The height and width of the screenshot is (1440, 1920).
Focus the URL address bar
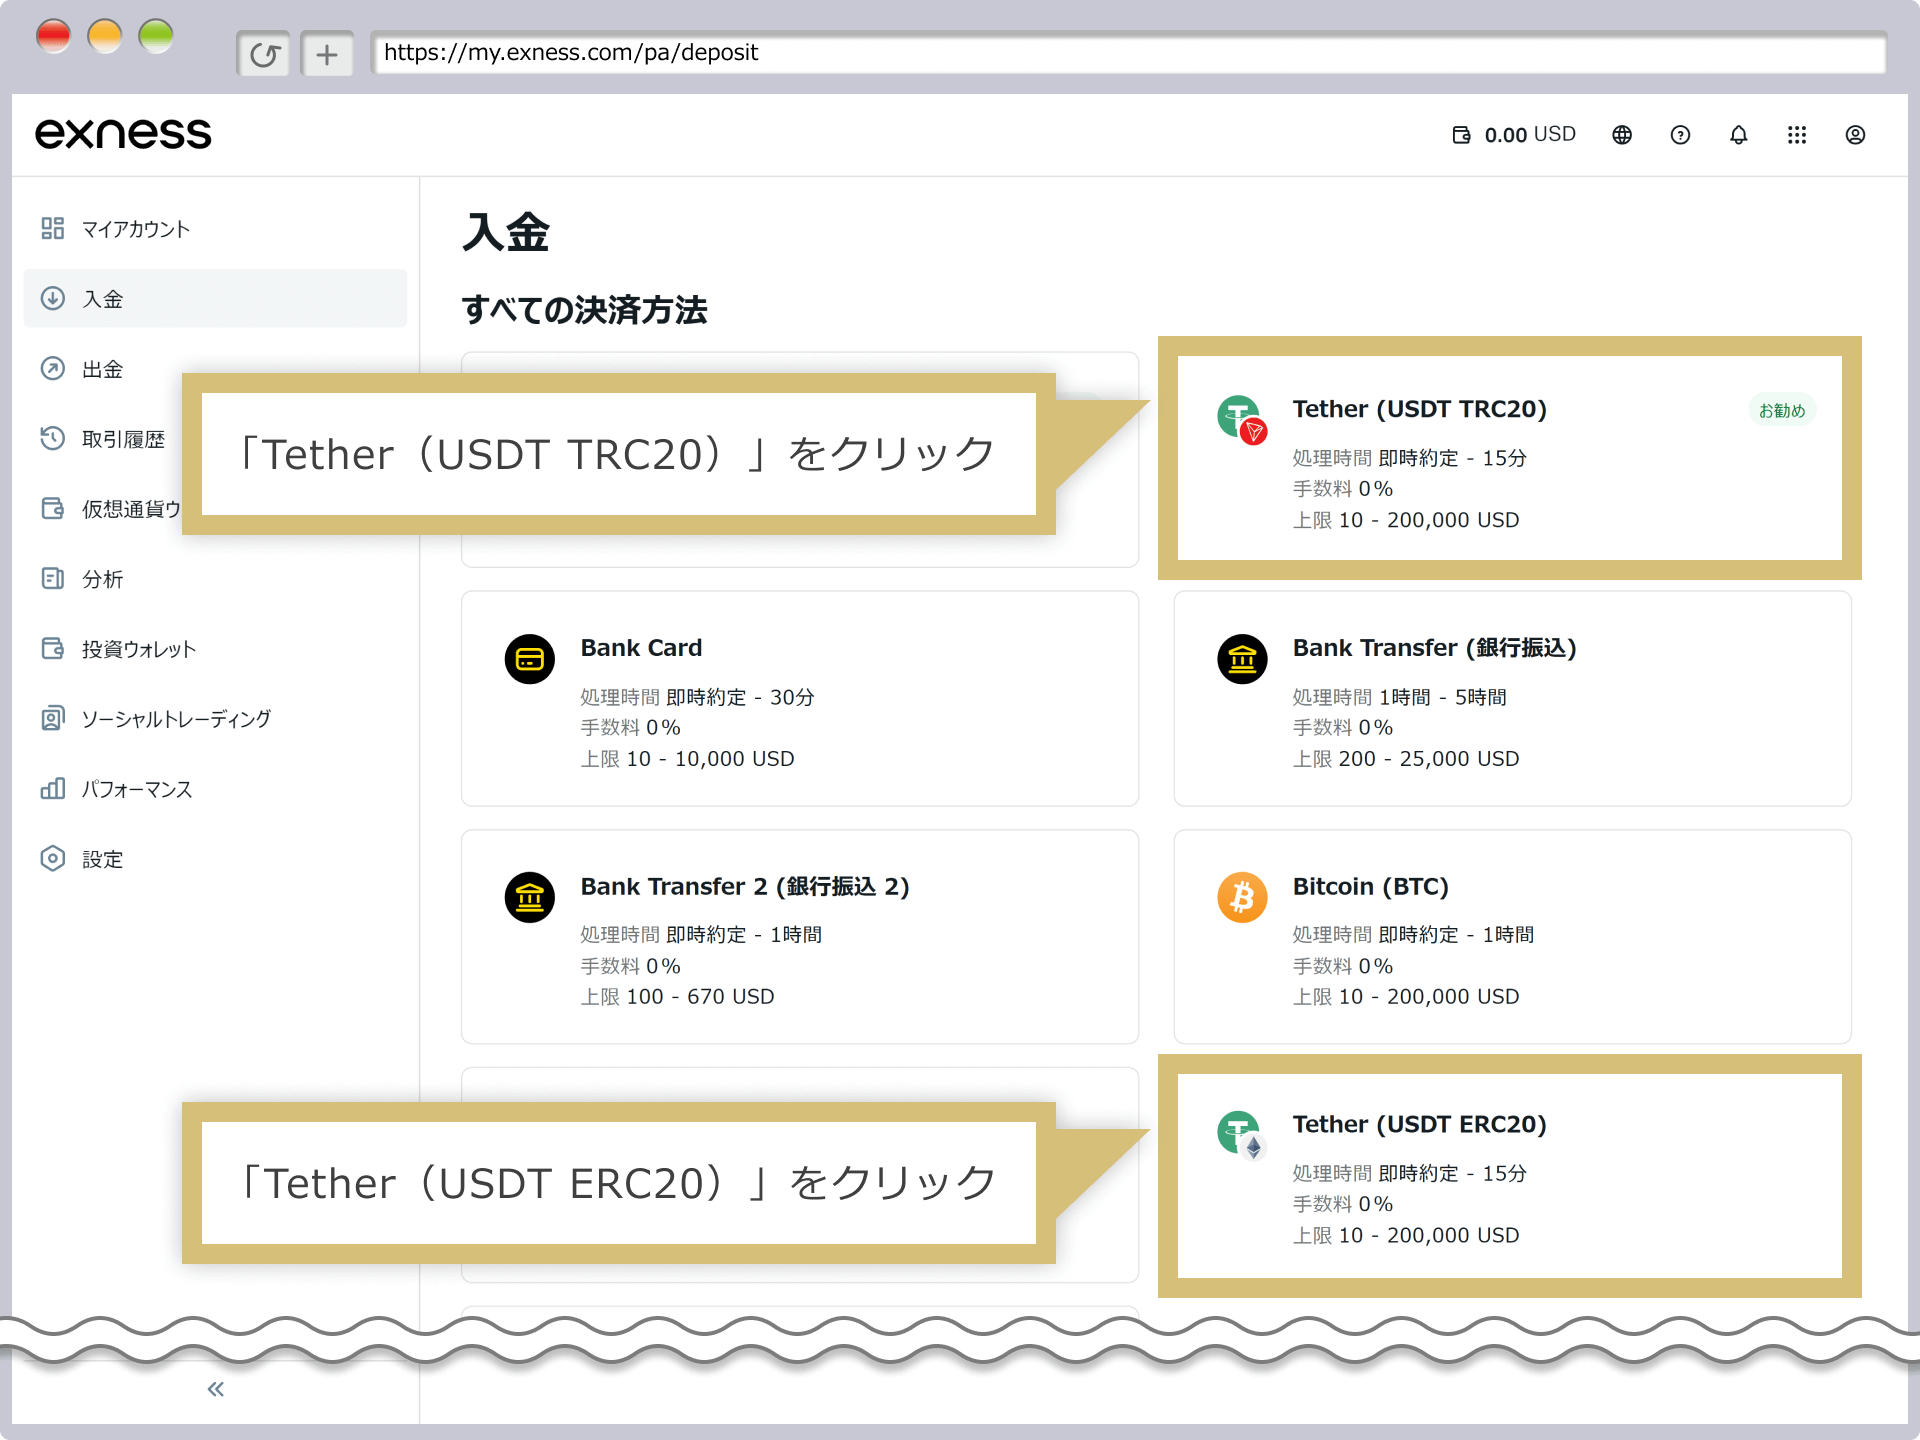point(1129,53)
